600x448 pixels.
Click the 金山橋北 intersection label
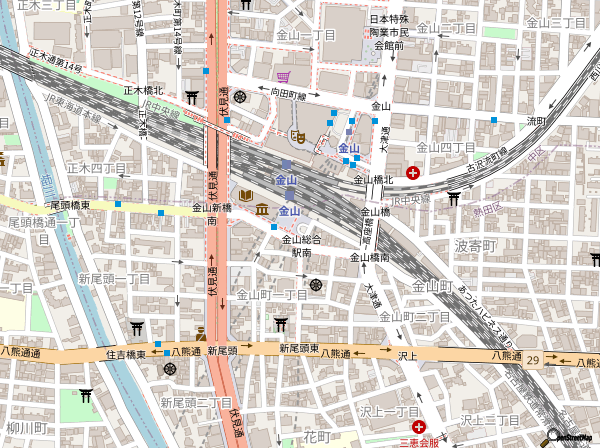(x=373, y=180)
